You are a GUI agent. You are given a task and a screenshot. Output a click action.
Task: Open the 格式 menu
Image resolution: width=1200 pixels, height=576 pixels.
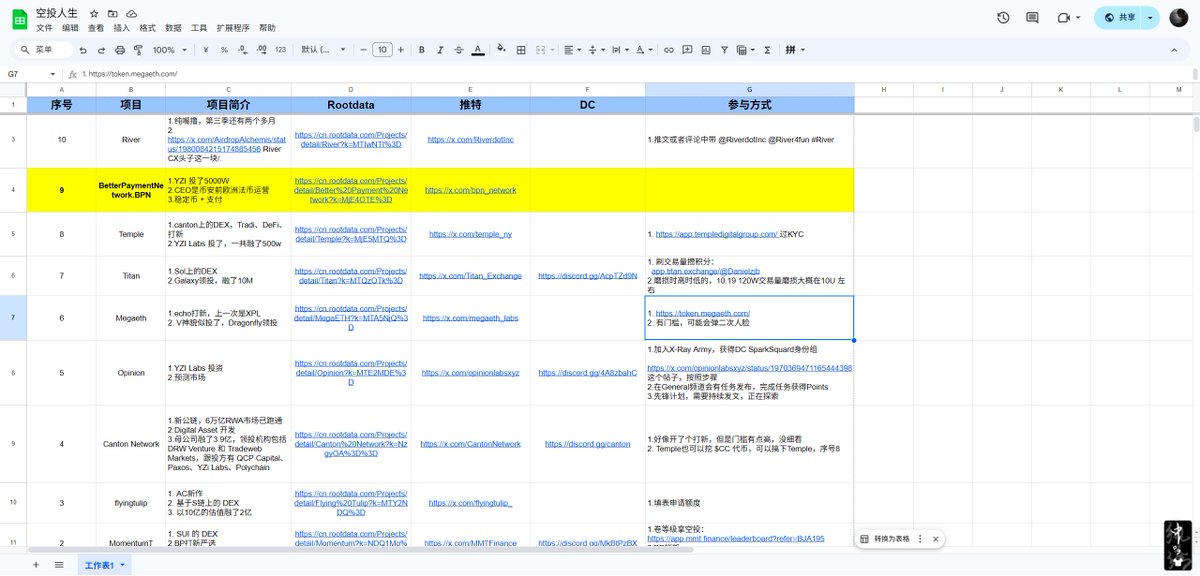click(x=148, y=29)
